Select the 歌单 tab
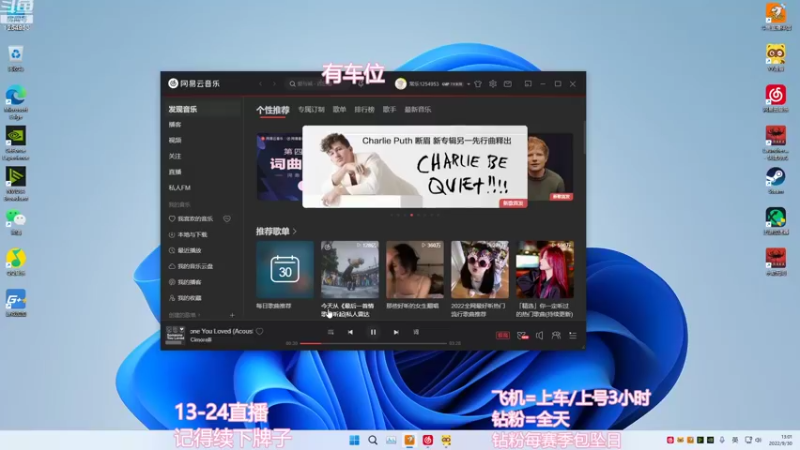The height and width of the screenshot is (450, 800). (x=340, y=110)
